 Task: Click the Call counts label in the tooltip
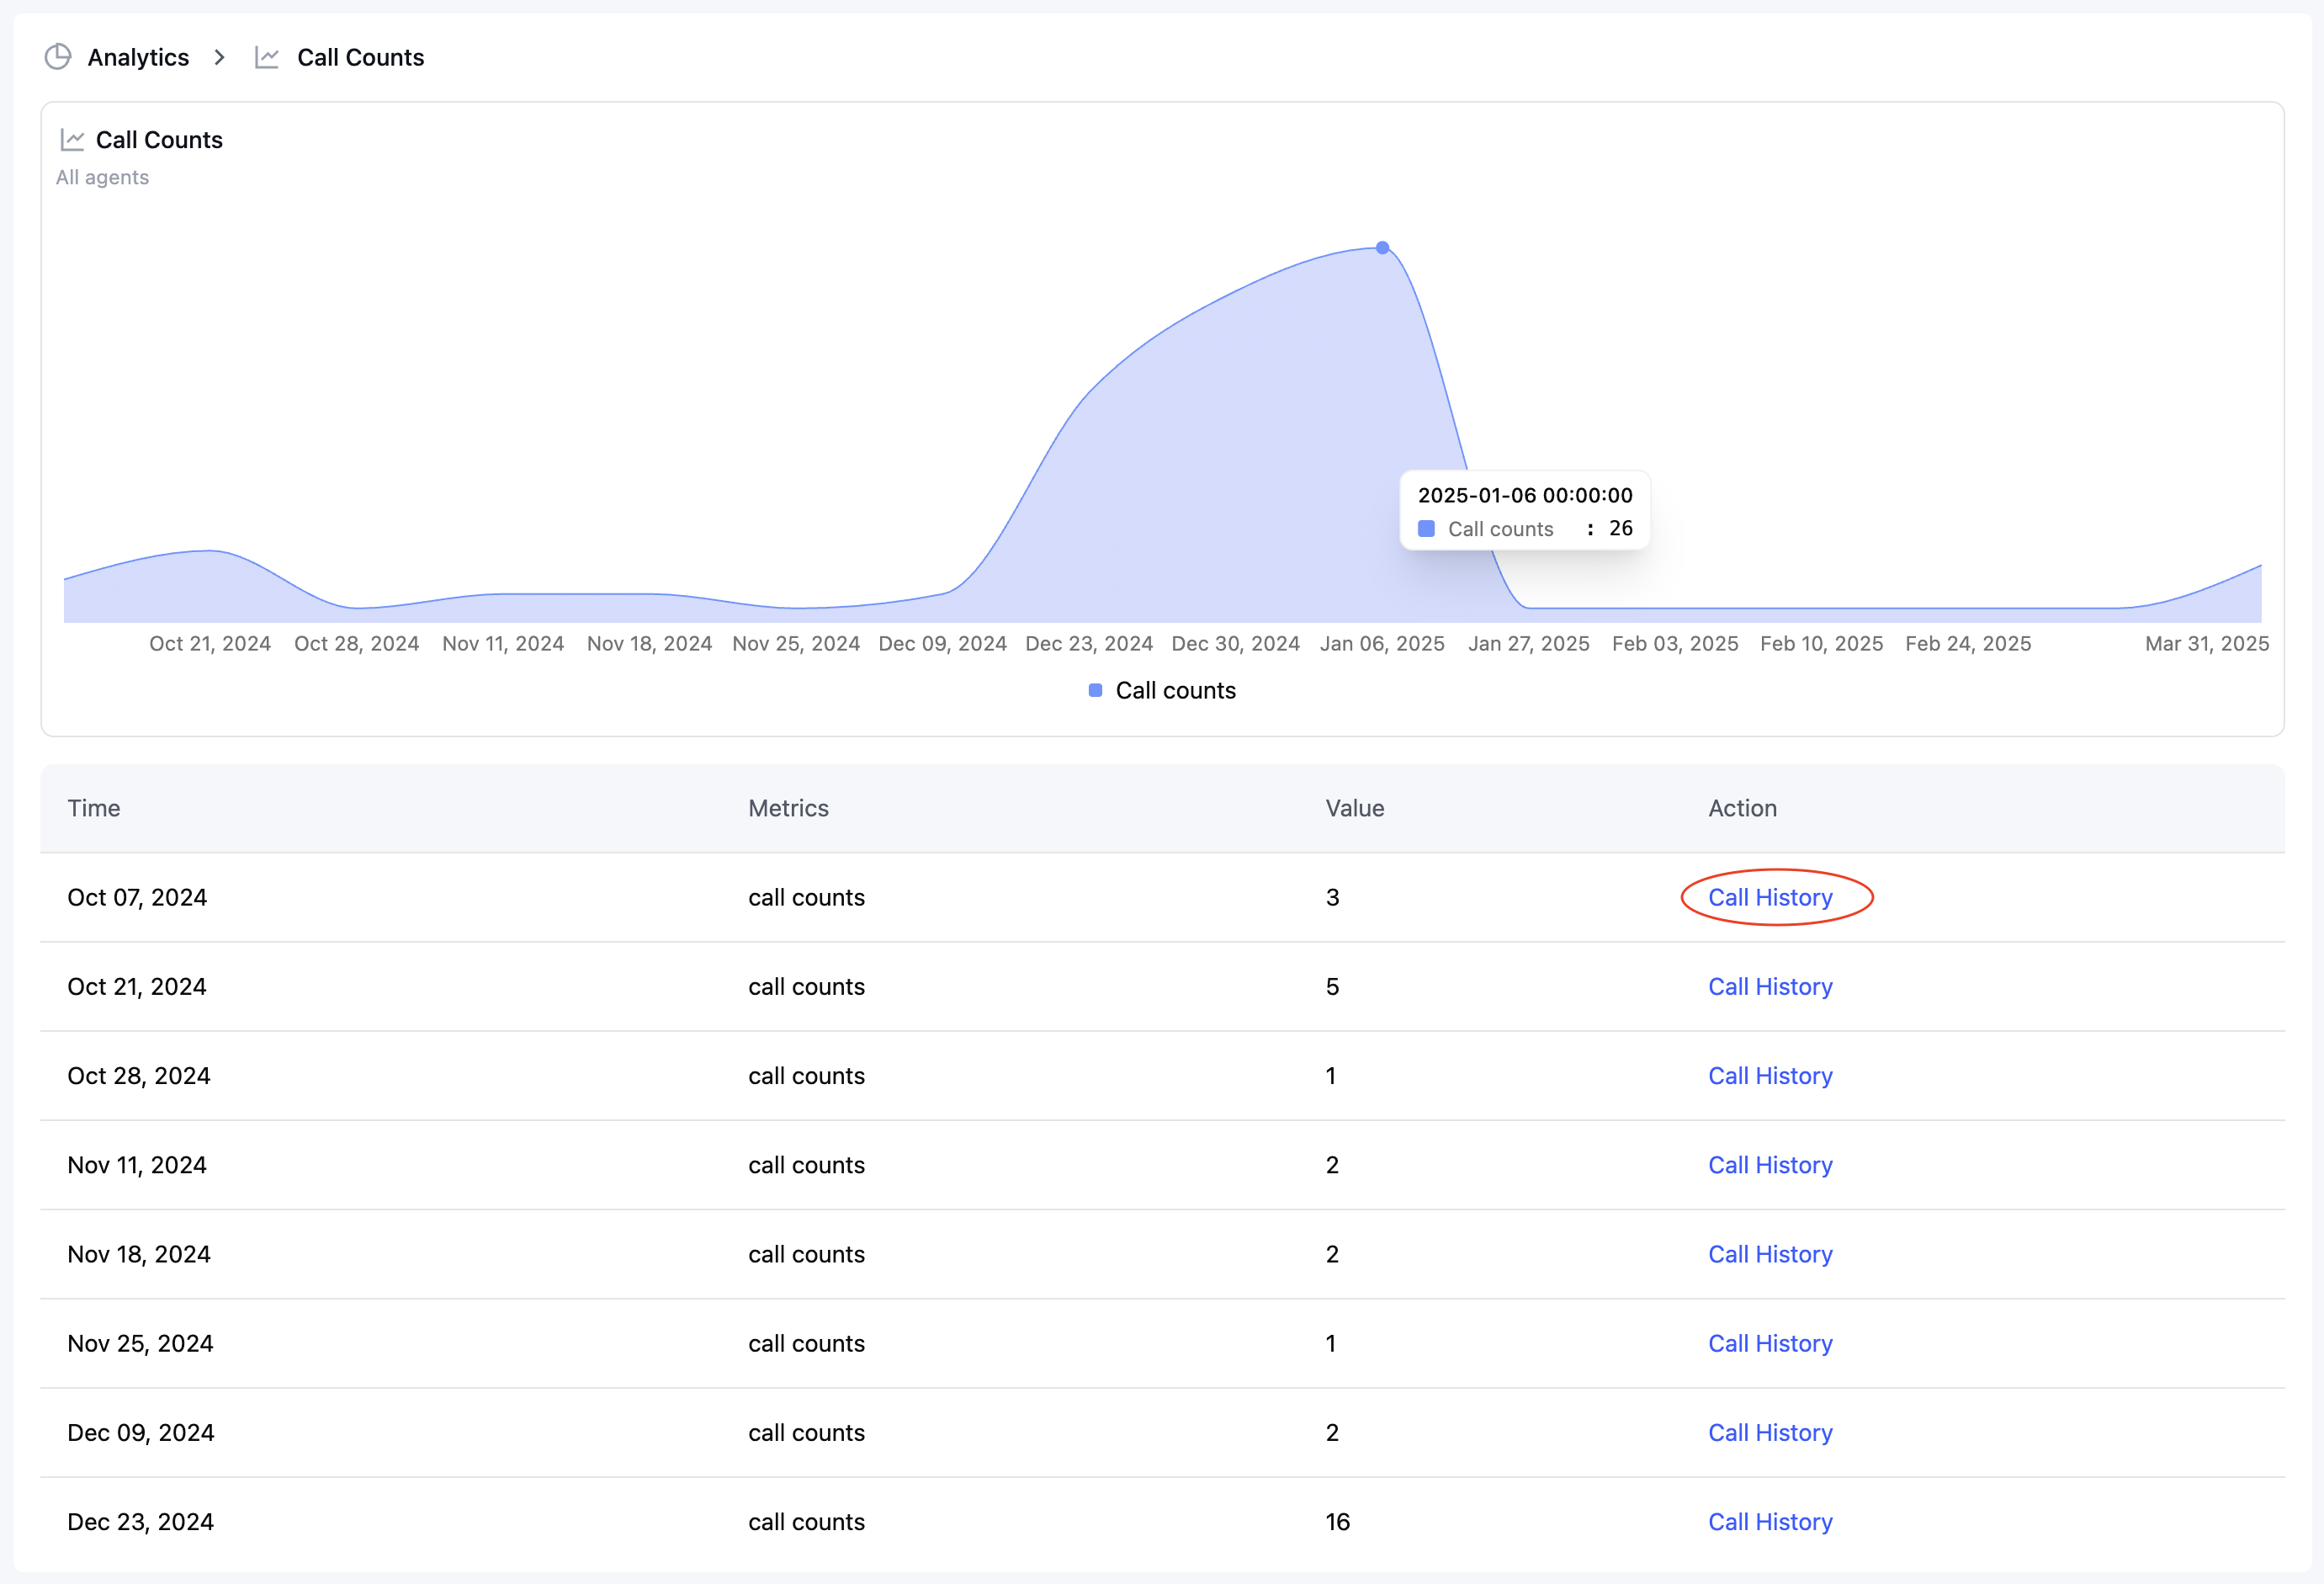pos(1499,528)
